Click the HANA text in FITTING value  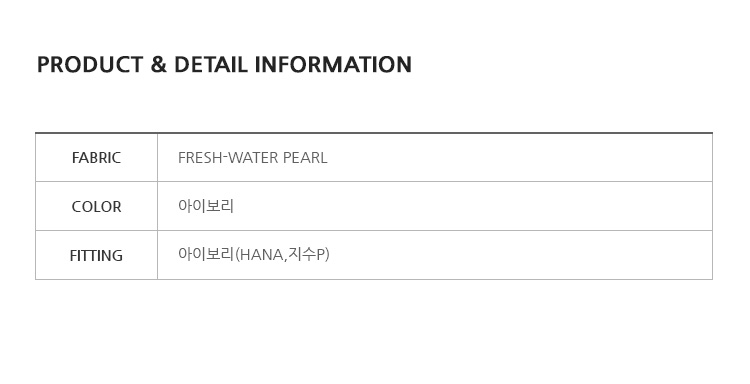click(x=262, y=254)
